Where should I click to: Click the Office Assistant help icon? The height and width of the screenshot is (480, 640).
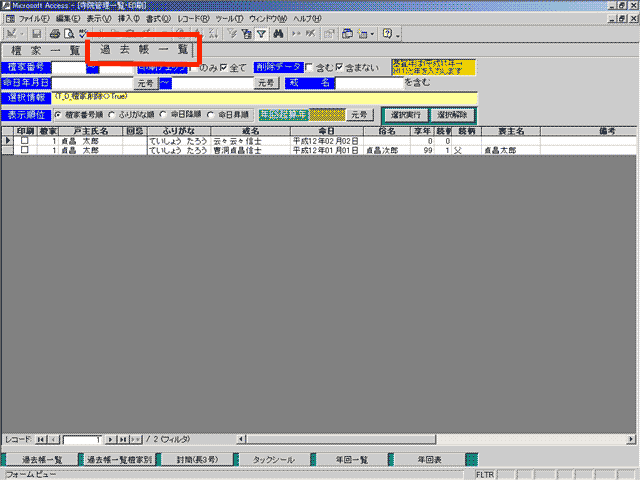tap(386, 34)
